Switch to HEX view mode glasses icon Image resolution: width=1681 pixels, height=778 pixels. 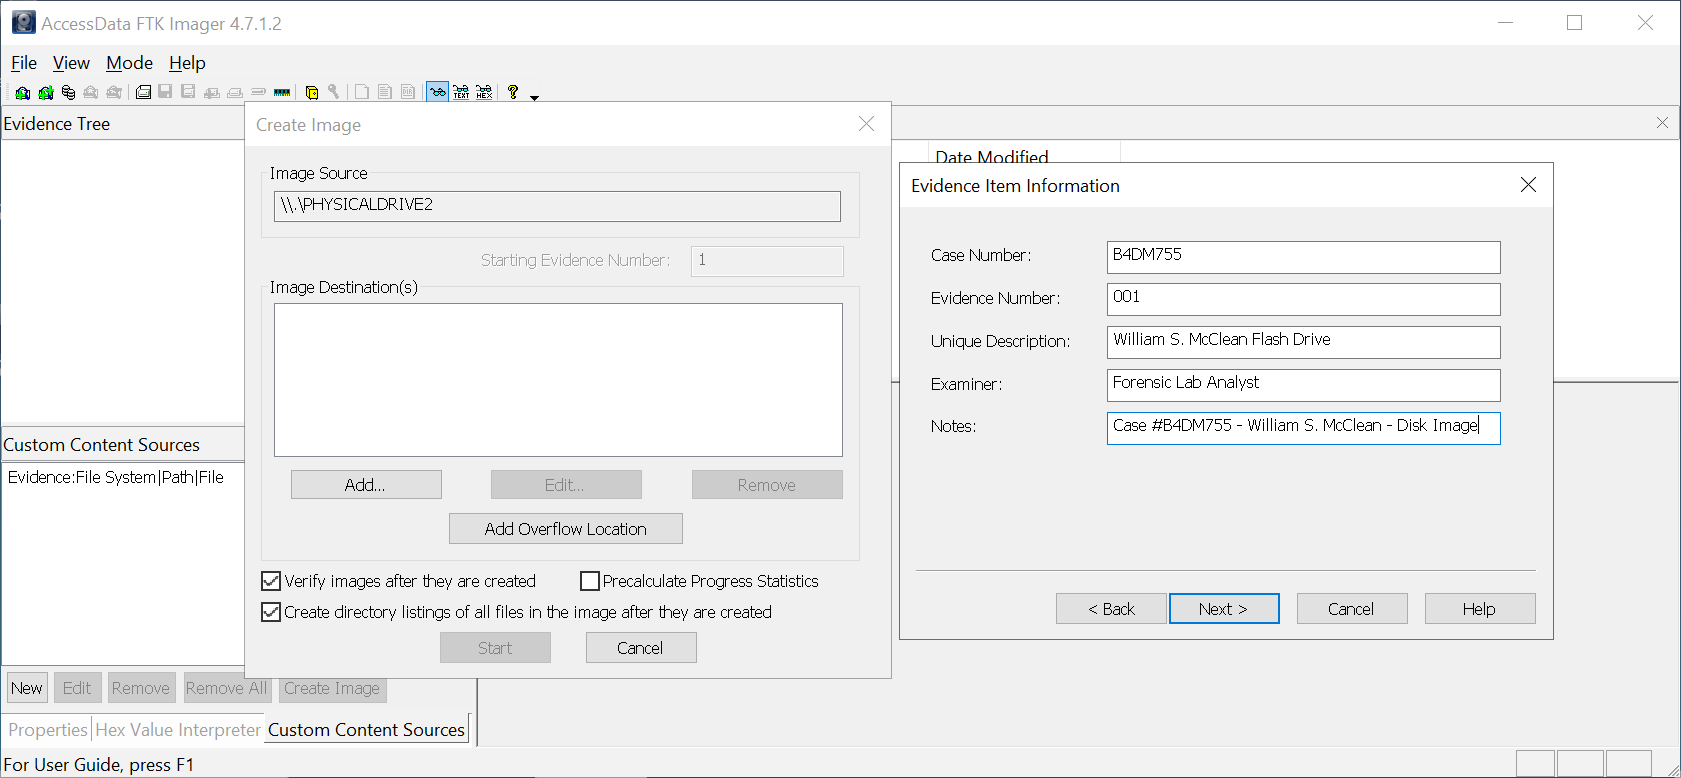(484, 93)
